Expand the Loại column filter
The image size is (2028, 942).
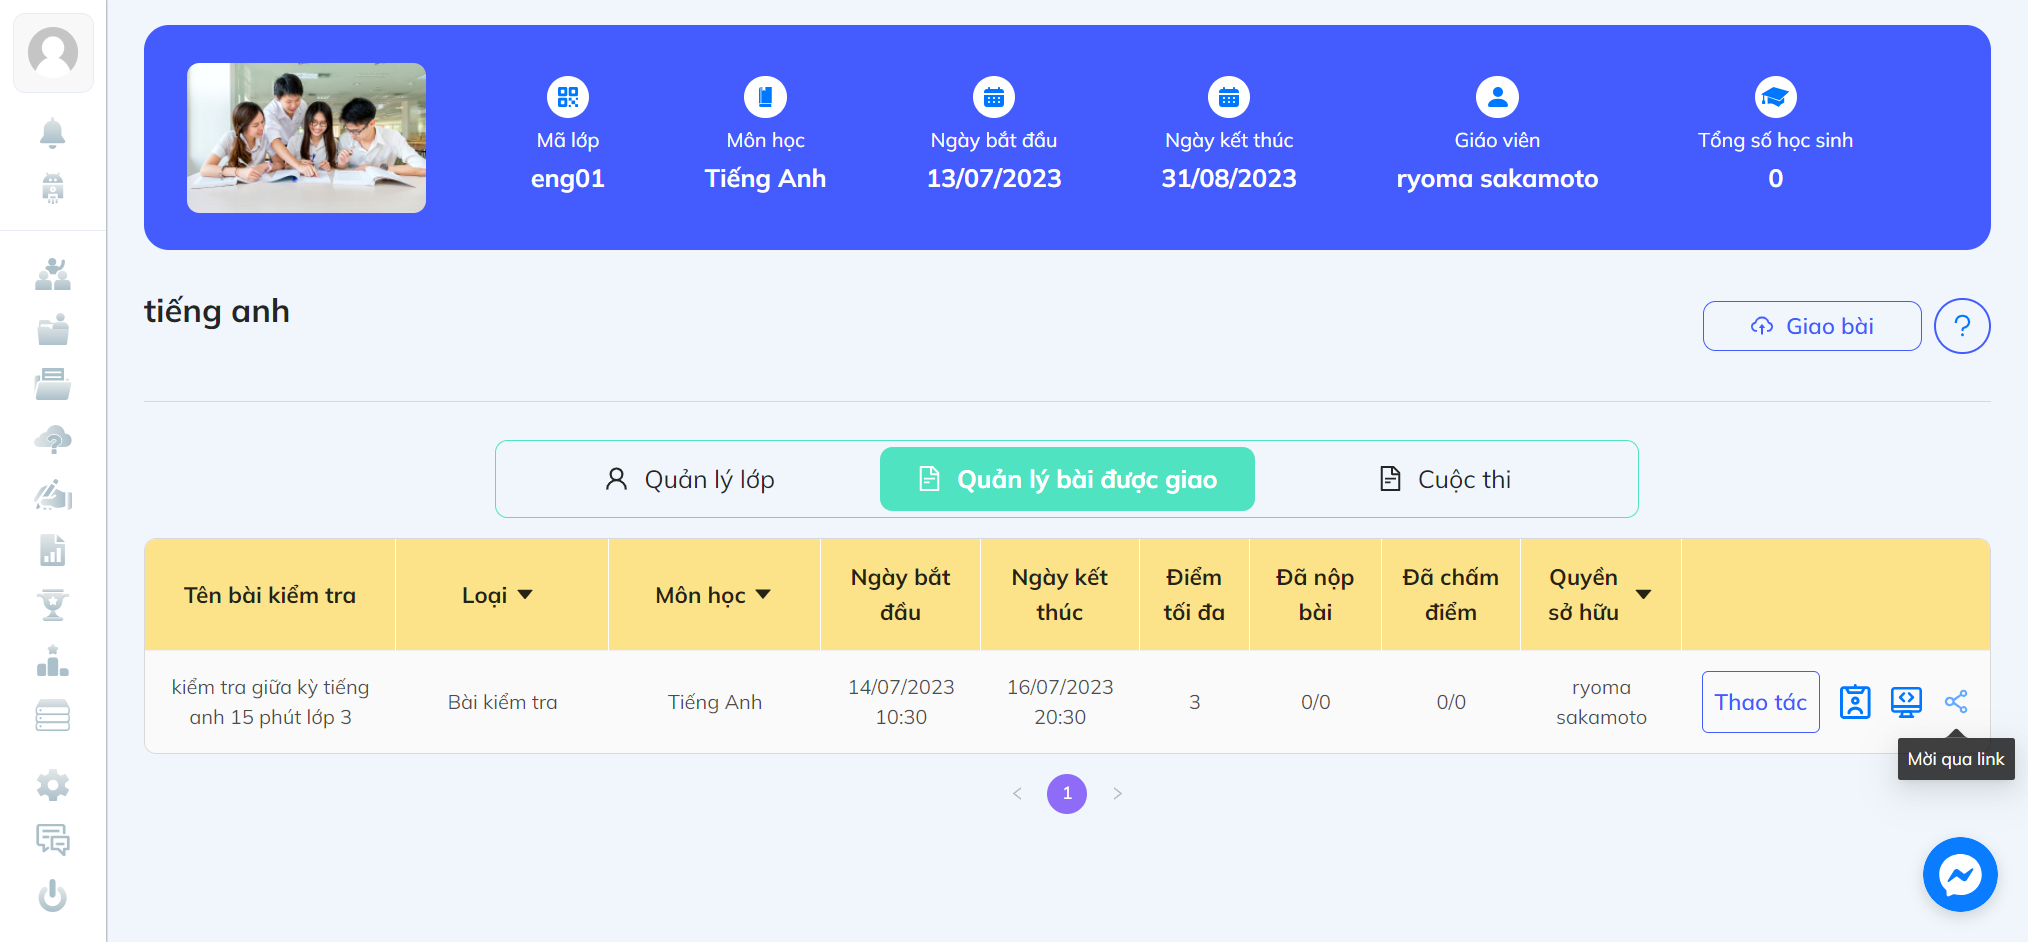coord(525,595)
